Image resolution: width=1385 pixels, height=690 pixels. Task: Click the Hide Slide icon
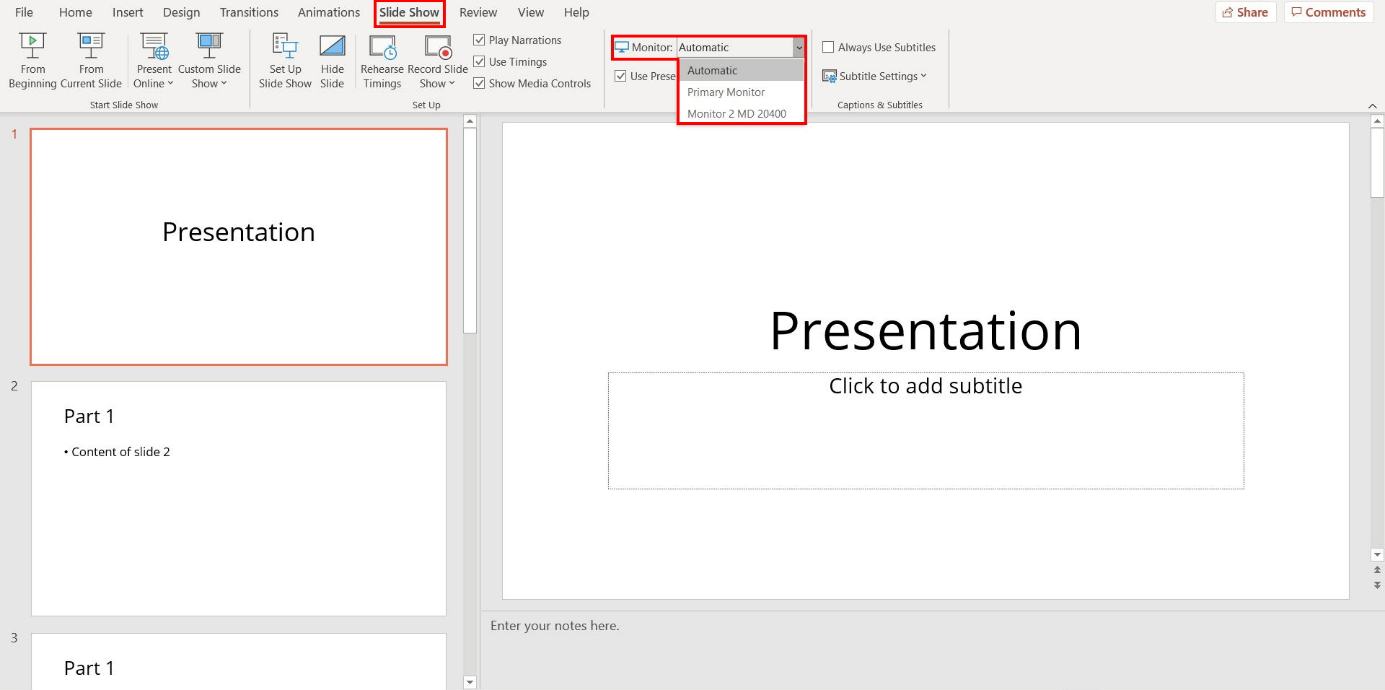click(332, 47)
